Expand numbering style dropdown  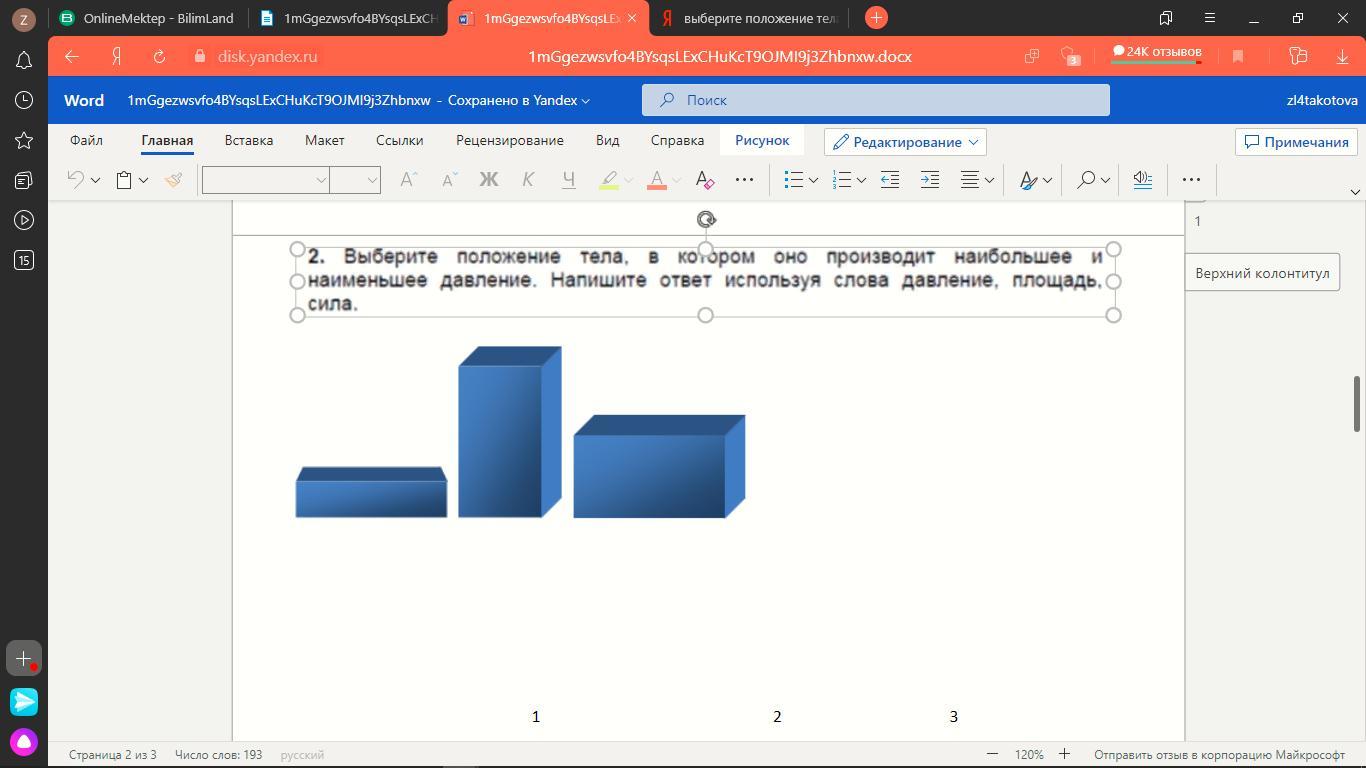(x=861, y=180)
